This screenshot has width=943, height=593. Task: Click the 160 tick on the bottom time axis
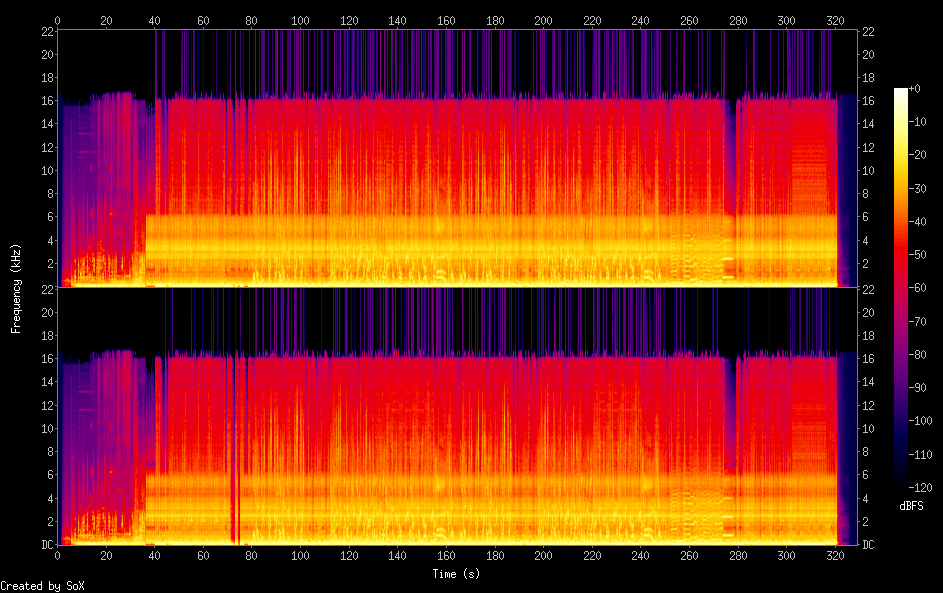pyautogui.click(x=446, y=555)
